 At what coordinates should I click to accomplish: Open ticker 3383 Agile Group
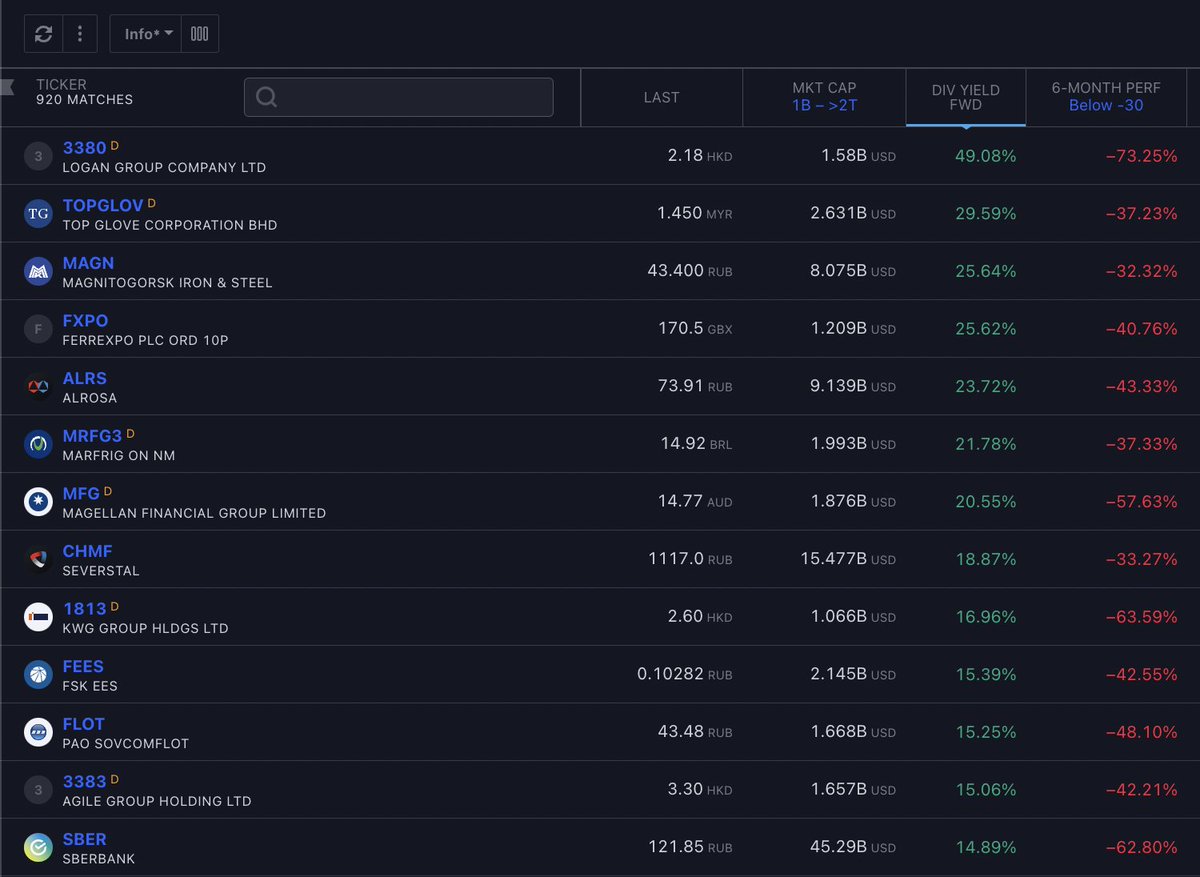click(84, 782)
